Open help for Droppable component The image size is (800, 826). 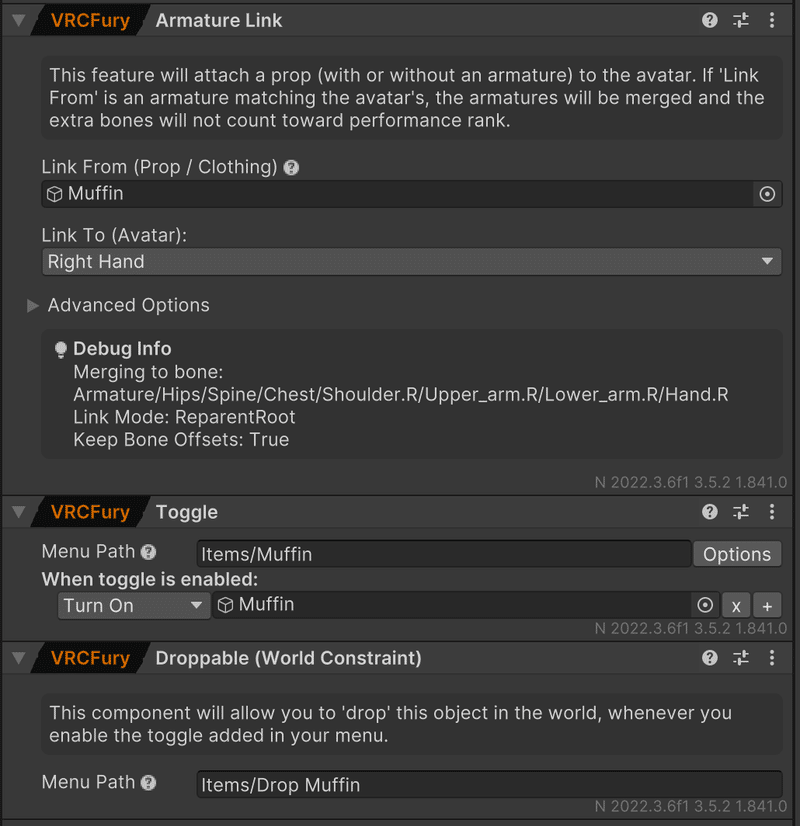pos(710,658)
